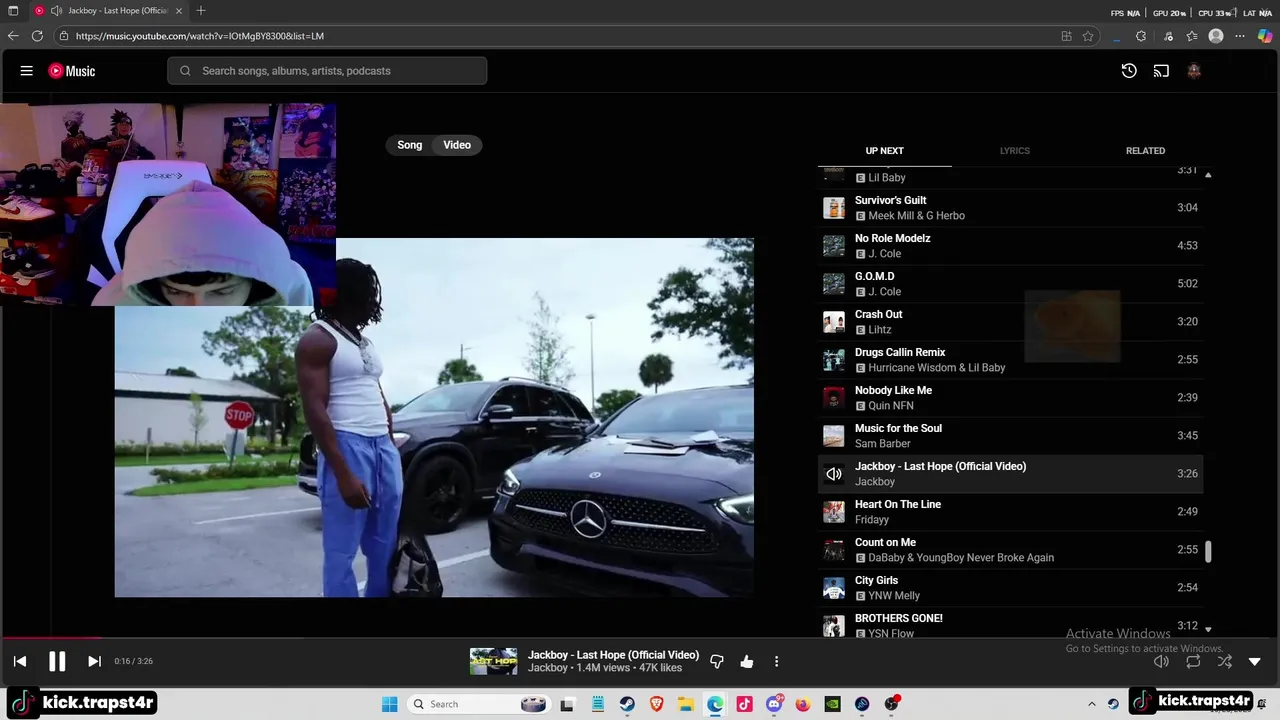
Task: Seek using the red progress bar
Action: (x=50, y=637)
